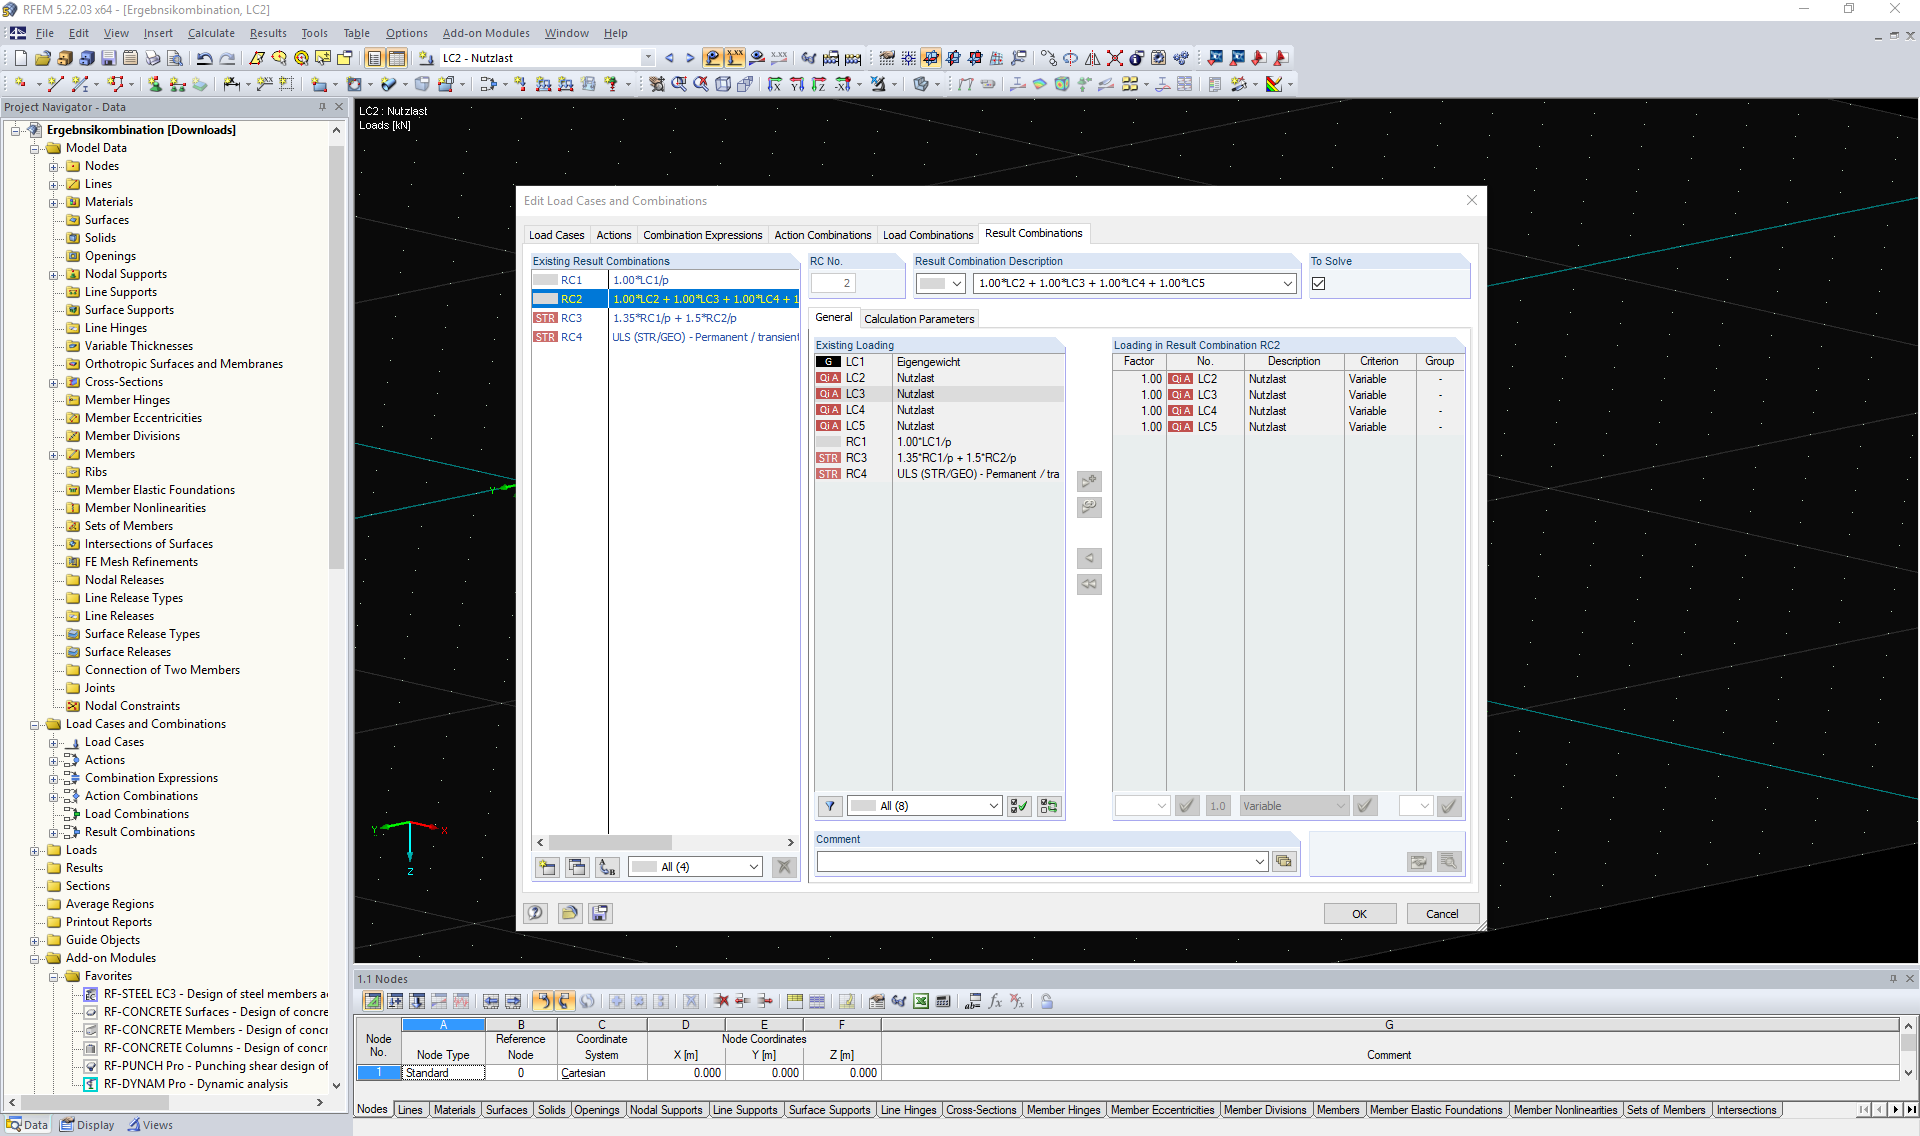The image size is (1920, 1136).
Task: Click the delete row icon in RC toolbar
Action: coord(784,867)
